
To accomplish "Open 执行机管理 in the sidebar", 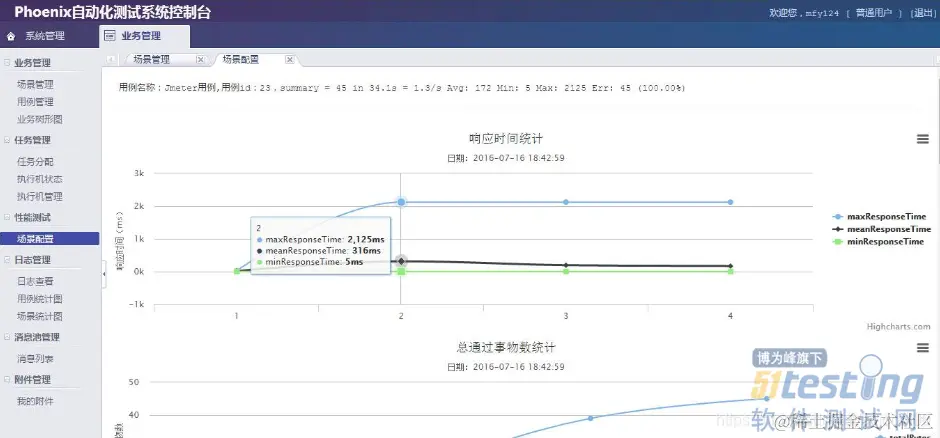I will pyautogui.click(x=40, y=197).
